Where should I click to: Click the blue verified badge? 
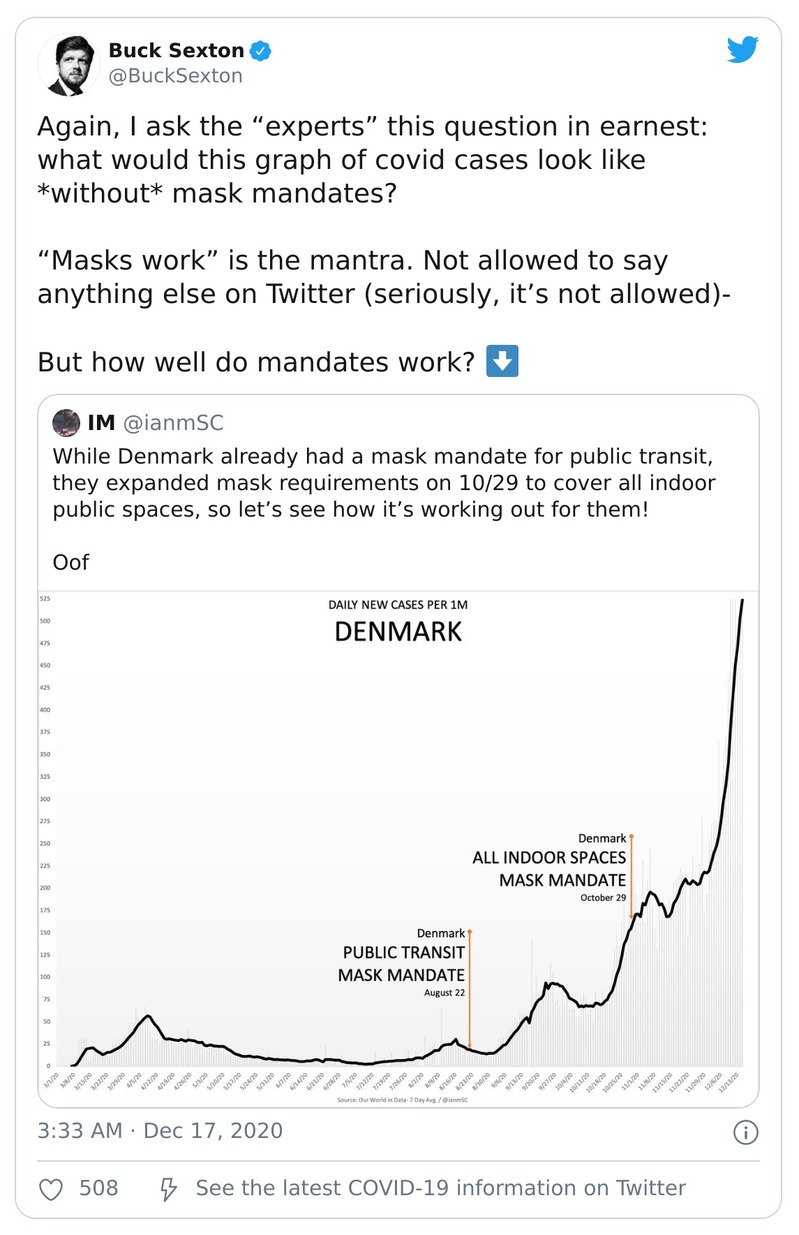click(x=259, y=50)
